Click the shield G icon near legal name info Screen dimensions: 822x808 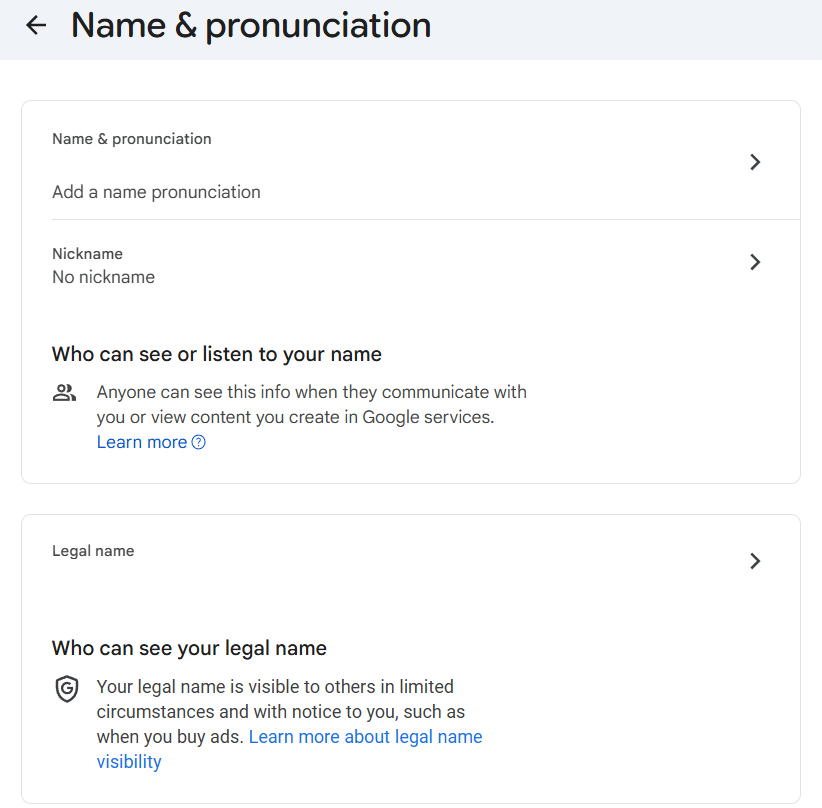coord(66,689)
